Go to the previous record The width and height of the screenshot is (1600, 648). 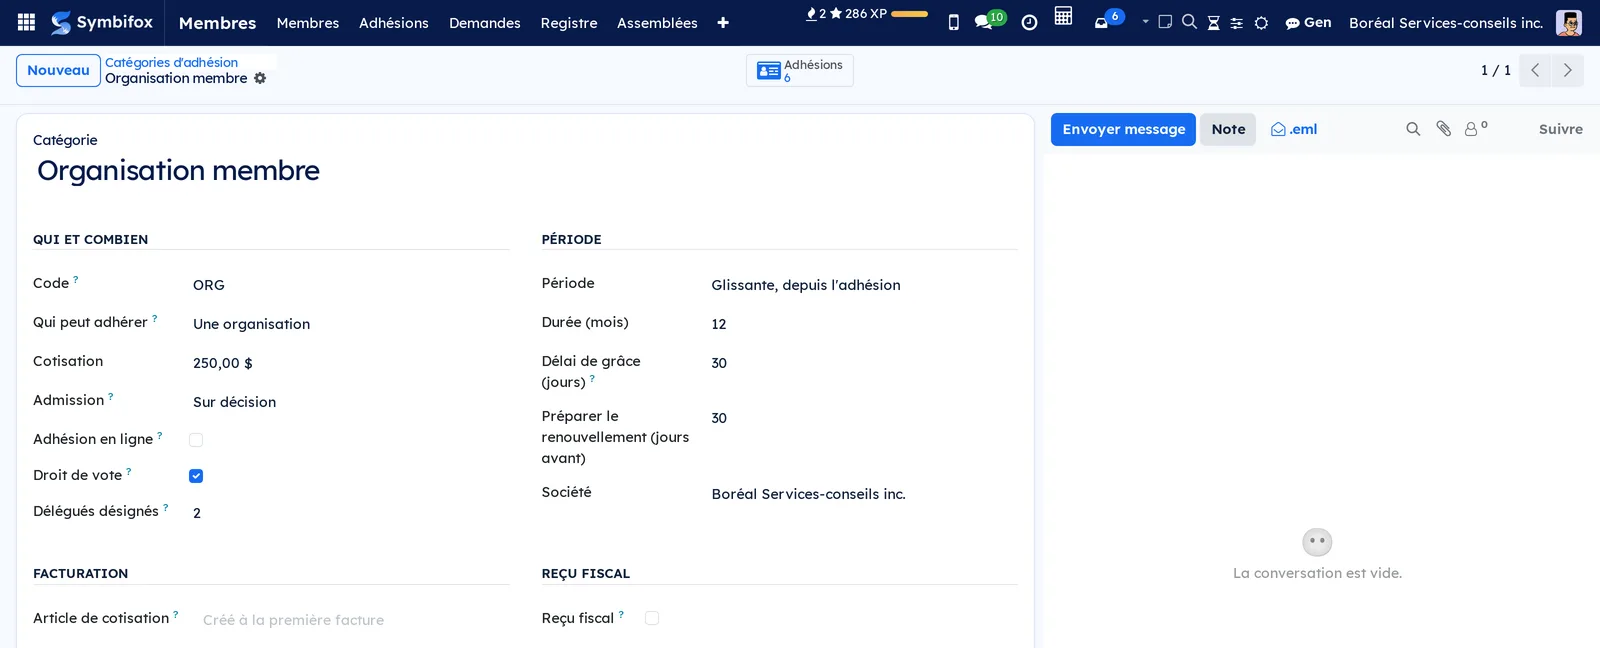1535,70
